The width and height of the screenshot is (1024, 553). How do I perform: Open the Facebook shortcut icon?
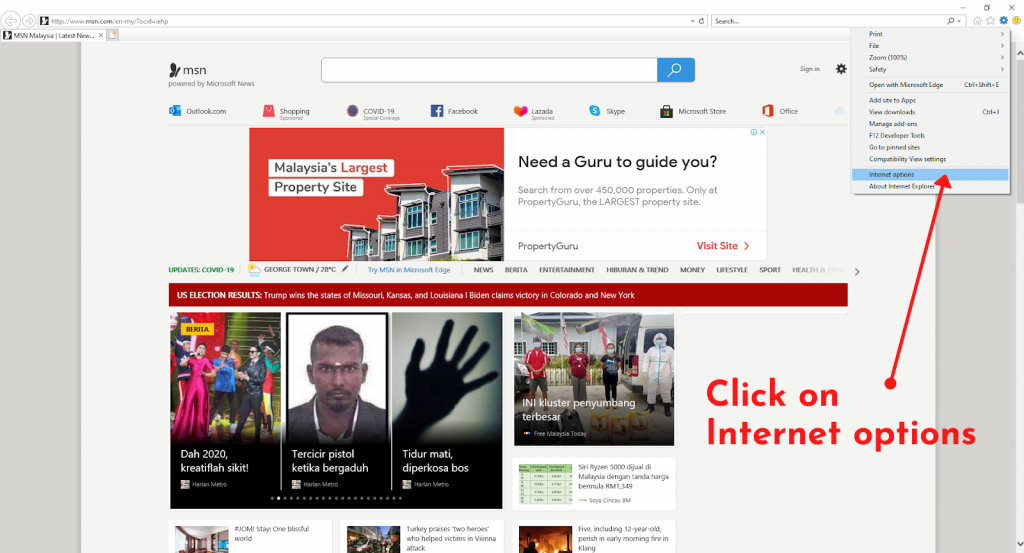pyautogui.click(x=437, y=111)
